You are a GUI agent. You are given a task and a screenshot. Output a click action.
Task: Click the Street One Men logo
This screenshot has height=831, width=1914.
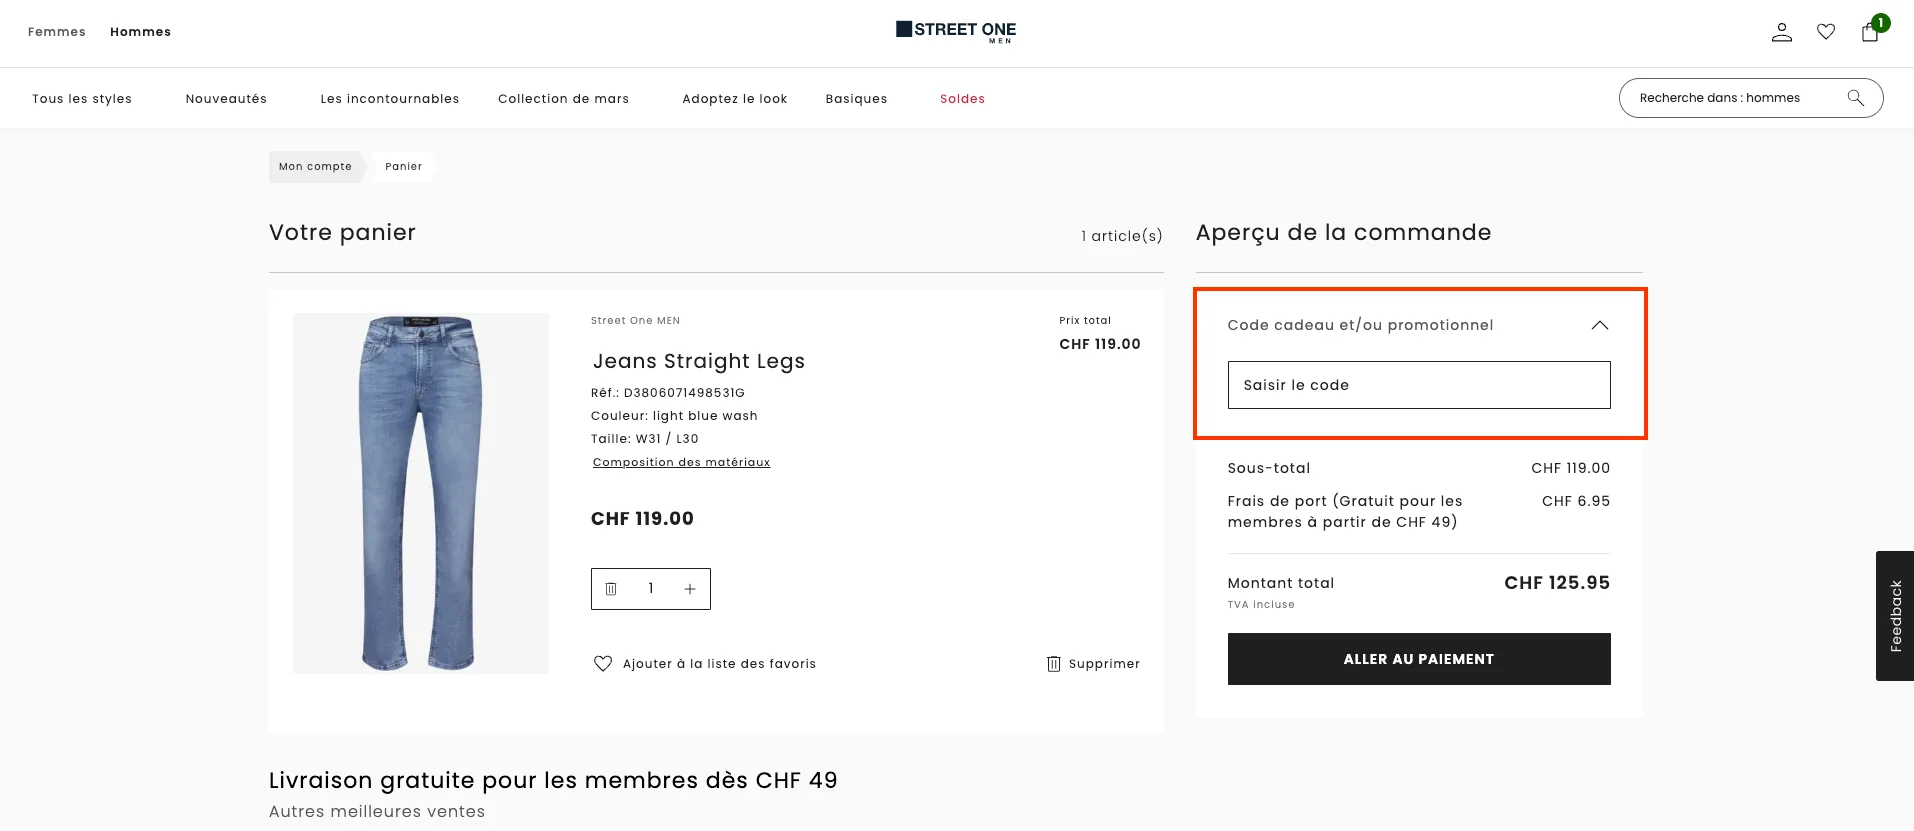coord(955,31)
